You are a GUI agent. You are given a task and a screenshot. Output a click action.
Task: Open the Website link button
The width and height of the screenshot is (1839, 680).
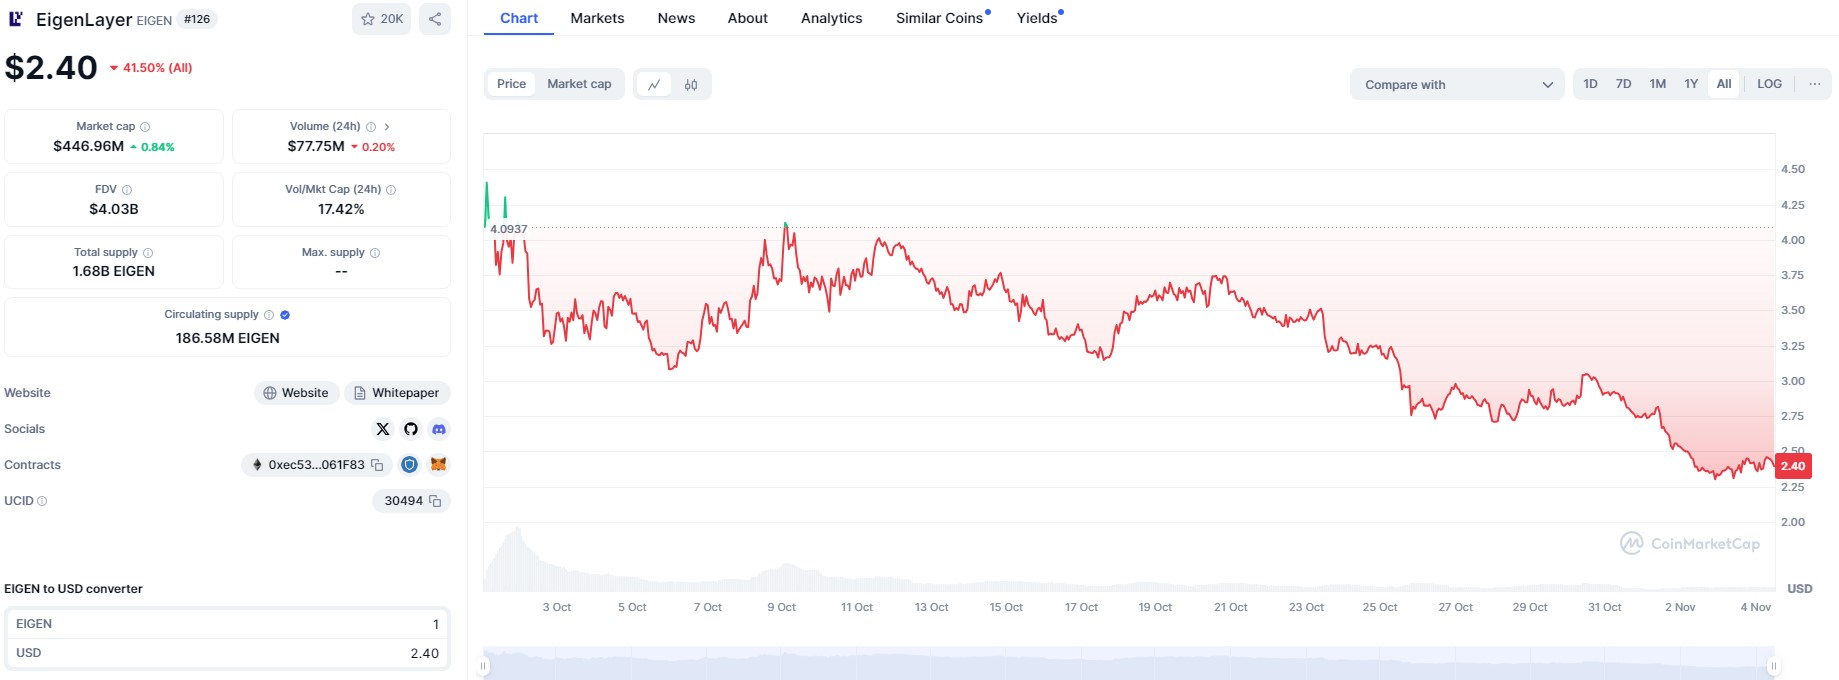pyautogui.click(x=296, y=393)
